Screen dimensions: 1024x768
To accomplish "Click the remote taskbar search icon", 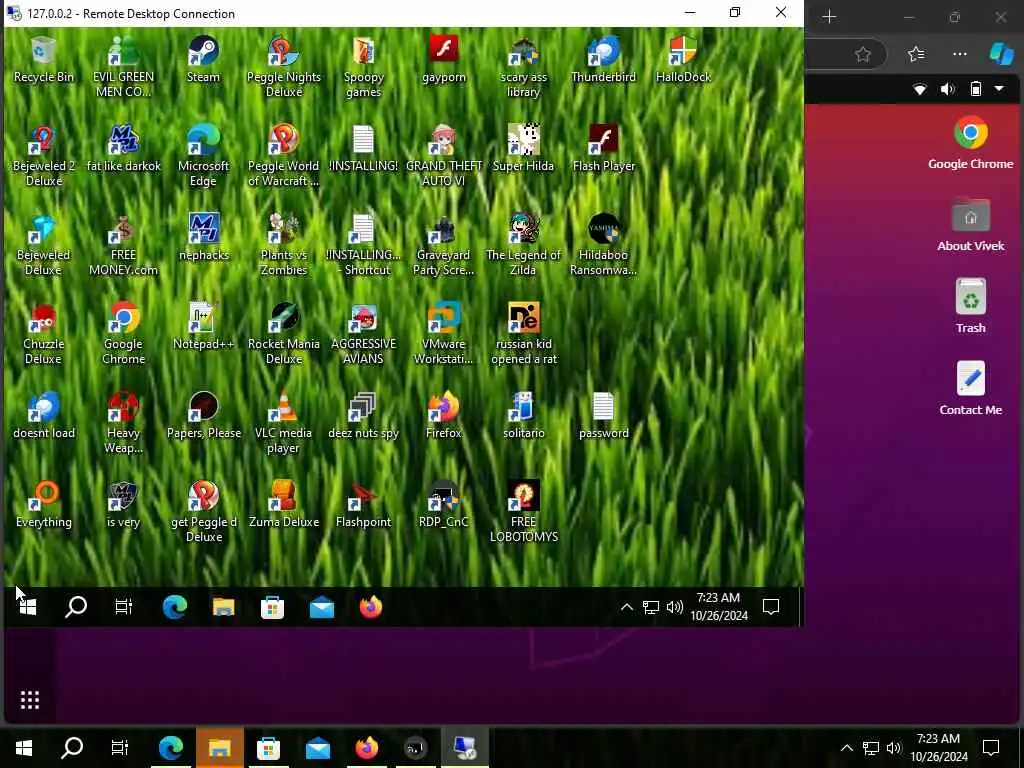I will 76,607.
